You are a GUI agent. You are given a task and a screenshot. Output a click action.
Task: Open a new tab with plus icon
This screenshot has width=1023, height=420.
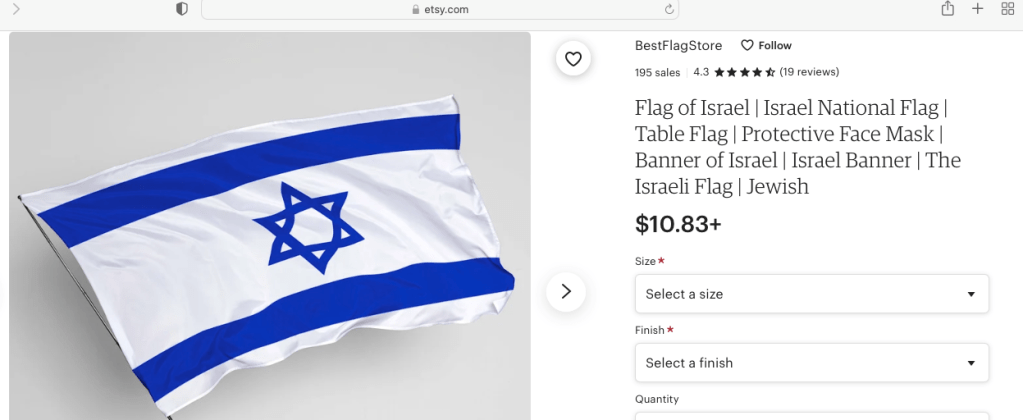point(977,9)
